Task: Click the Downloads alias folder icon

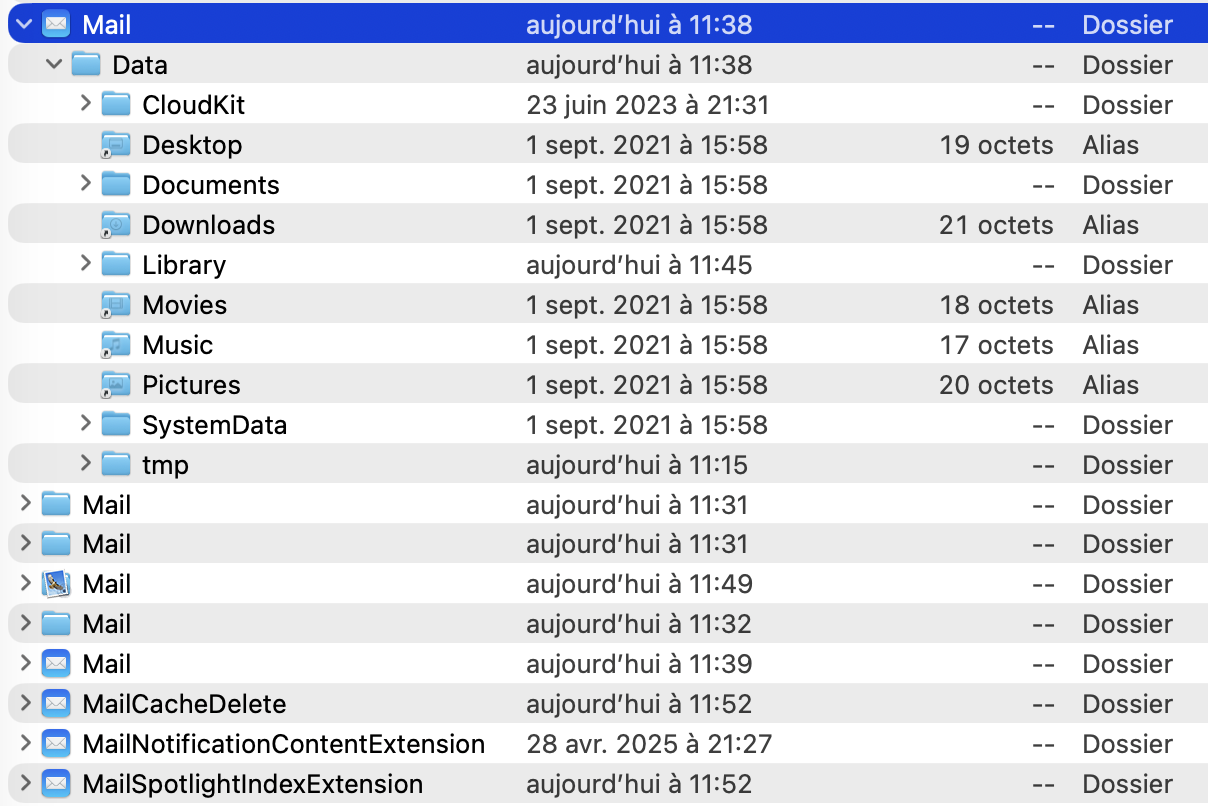Action: [x=116, y=225]
